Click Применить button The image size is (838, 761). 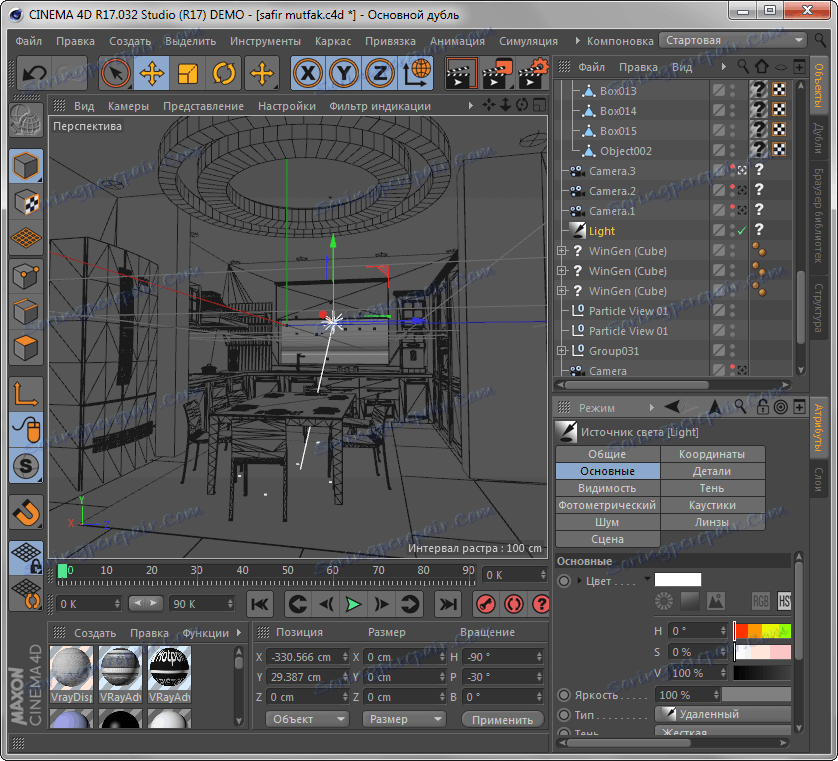(x=502, y=720)
